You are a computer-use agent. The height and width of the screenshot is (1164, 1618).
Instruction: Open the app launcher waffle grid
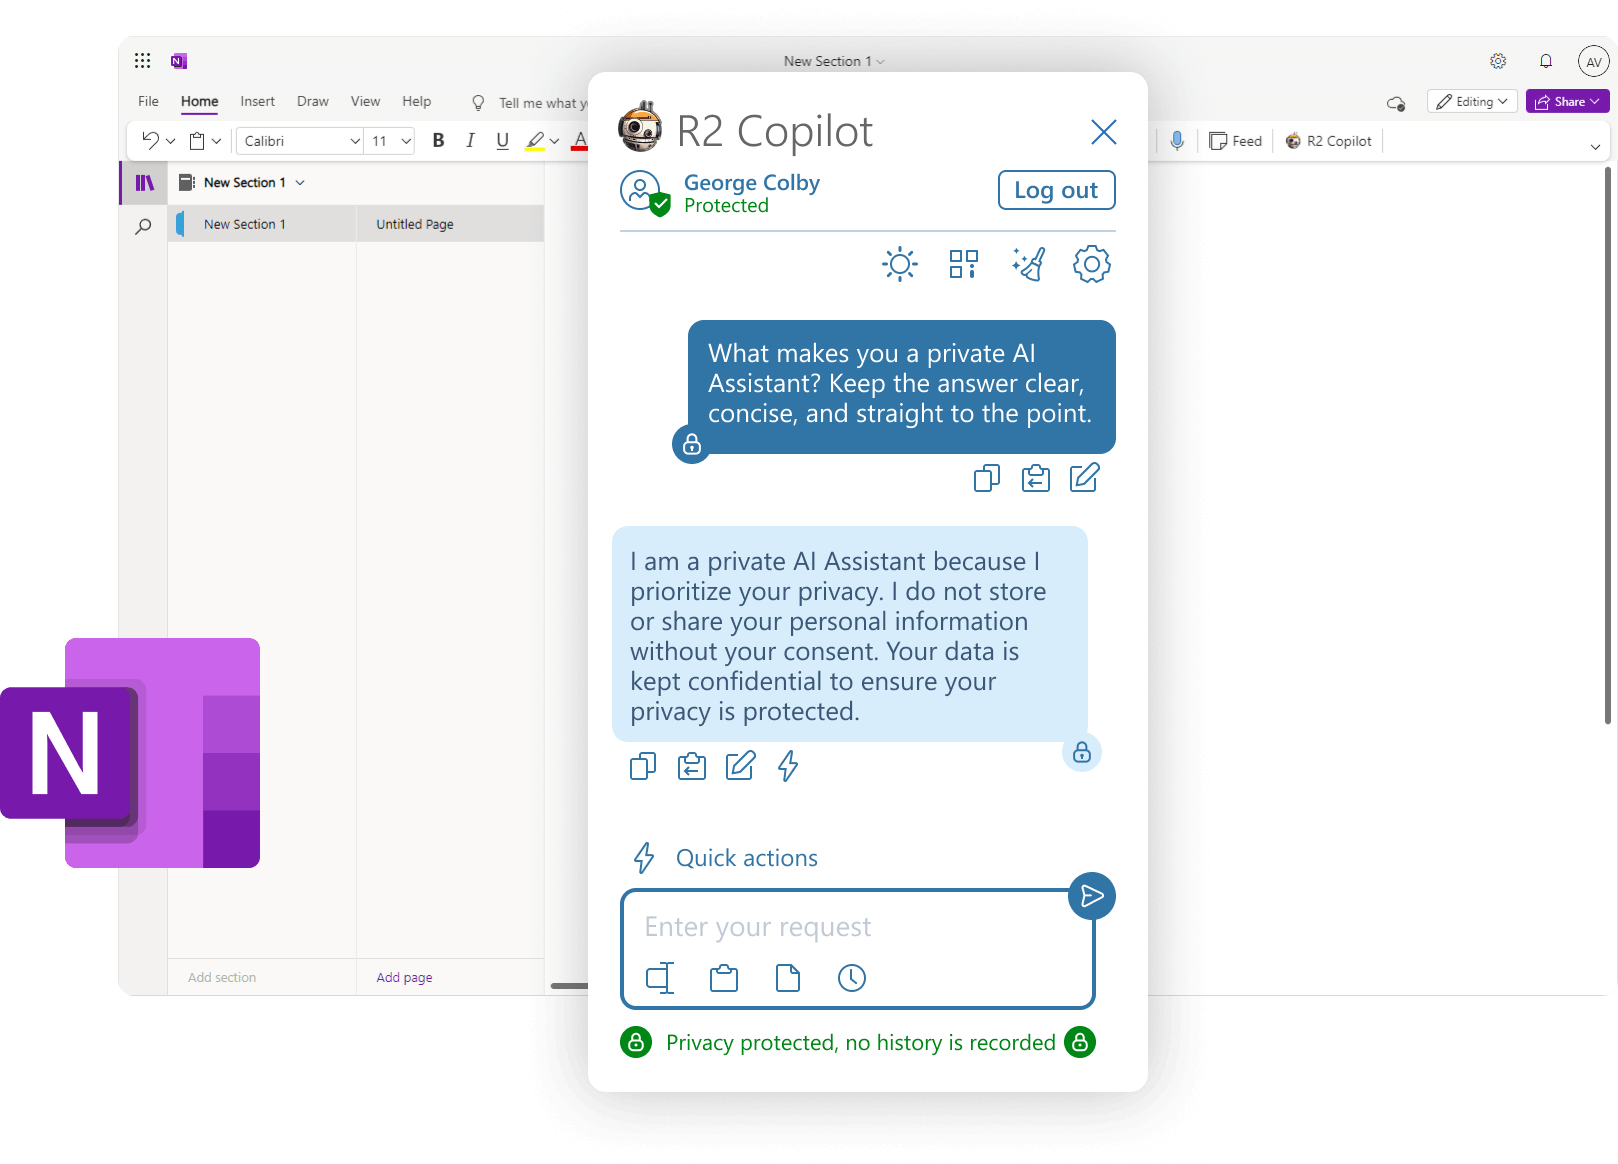click(x=143, y=61)
